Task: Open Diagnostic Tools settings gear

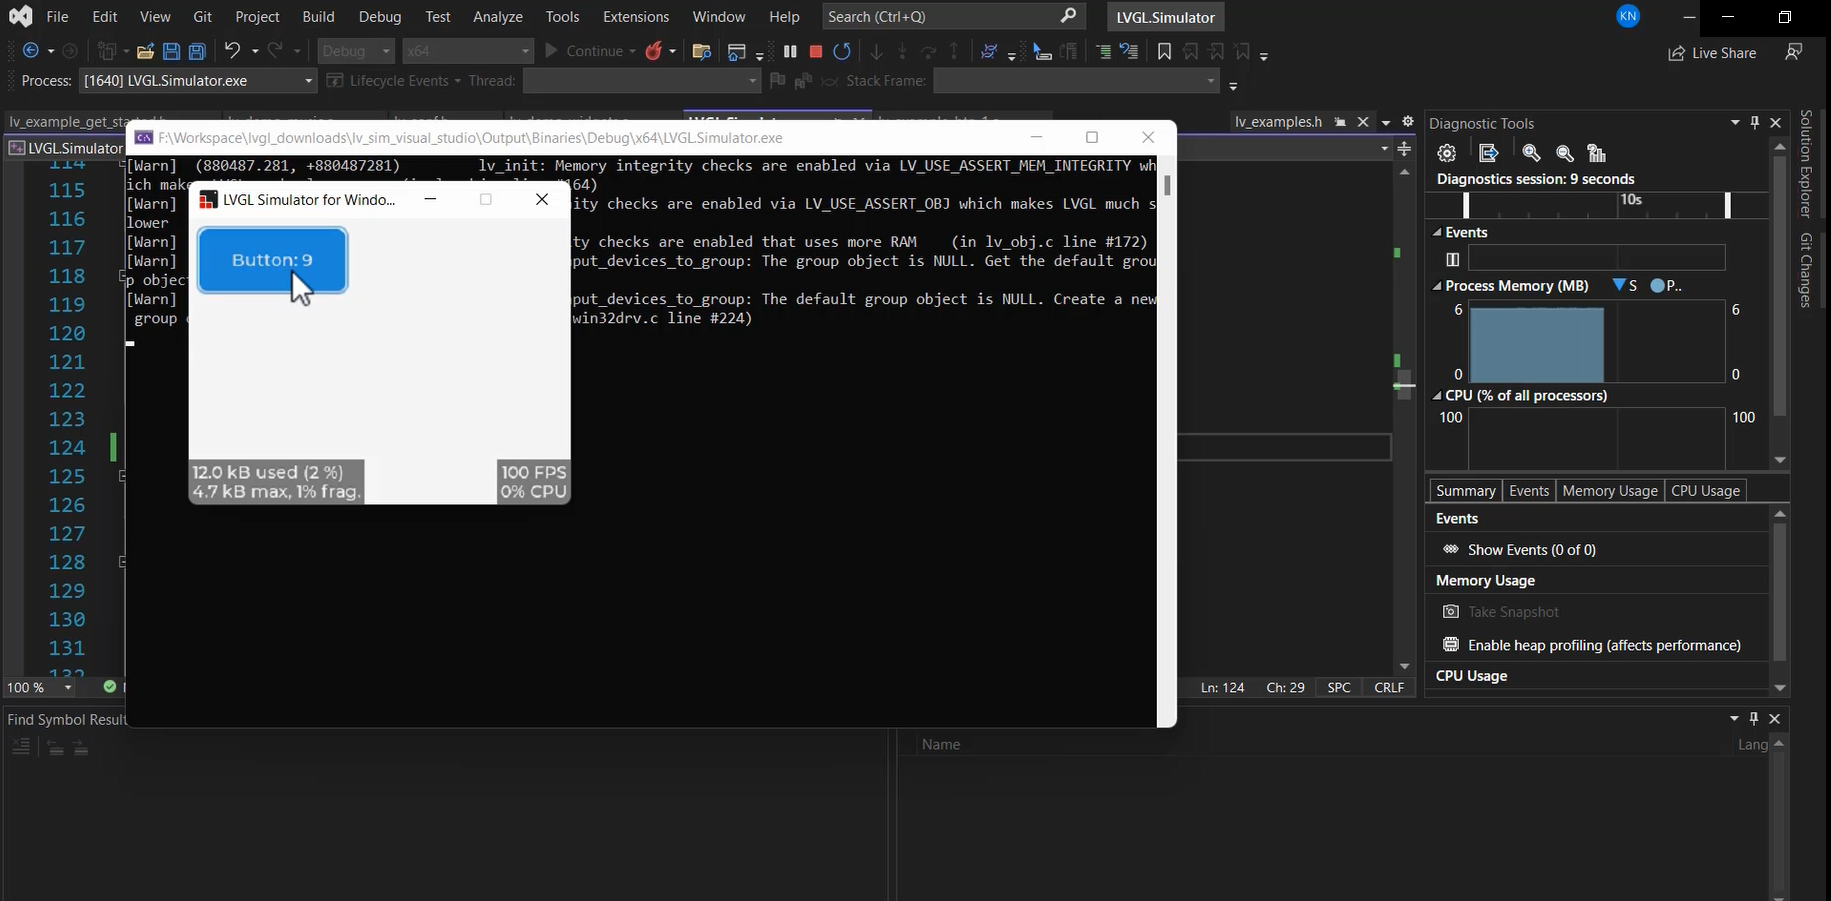Action: (x=1446, y=153)
